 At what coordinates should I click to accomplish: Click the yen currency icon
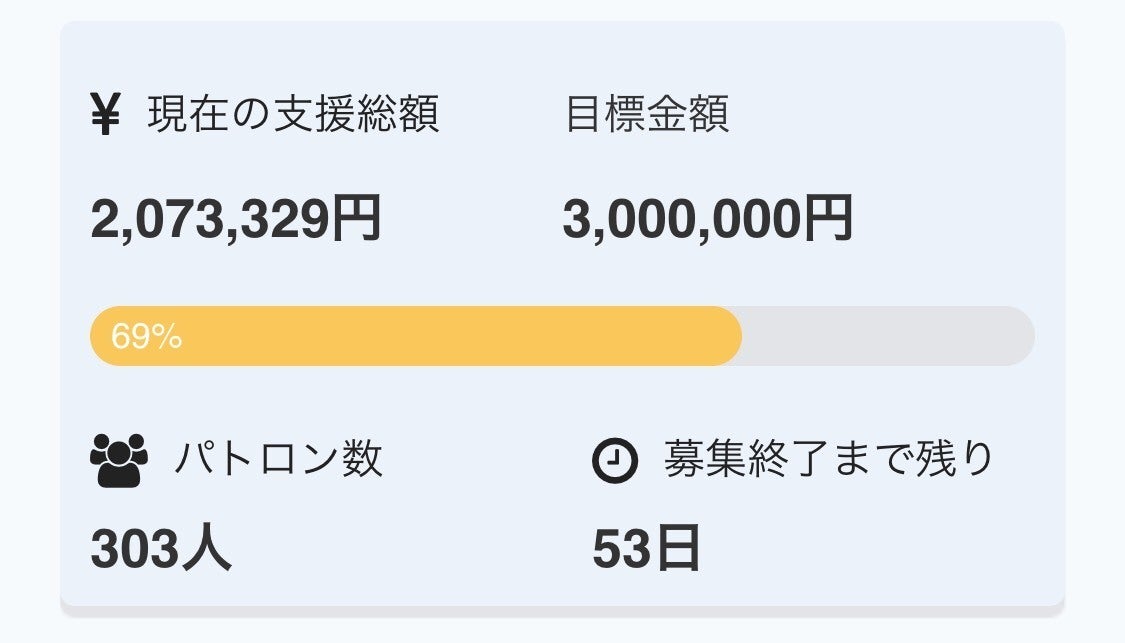point(105,116)
